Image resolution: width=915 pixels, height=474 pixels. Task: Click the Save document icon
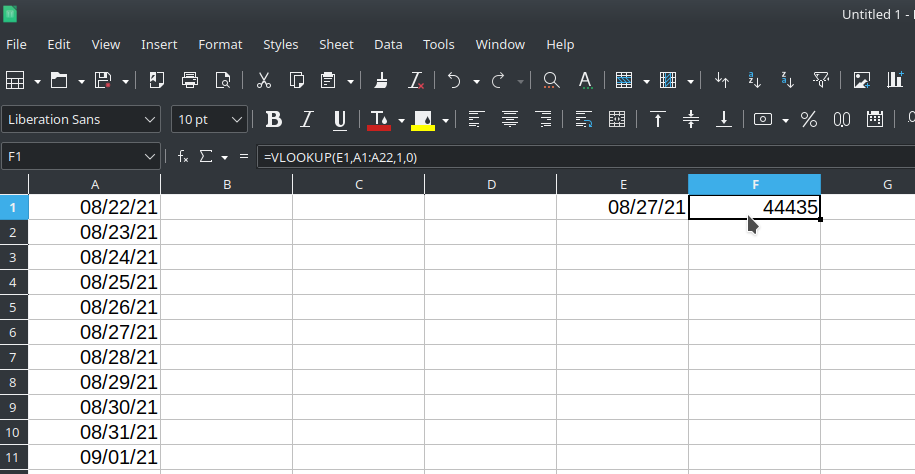103,80
